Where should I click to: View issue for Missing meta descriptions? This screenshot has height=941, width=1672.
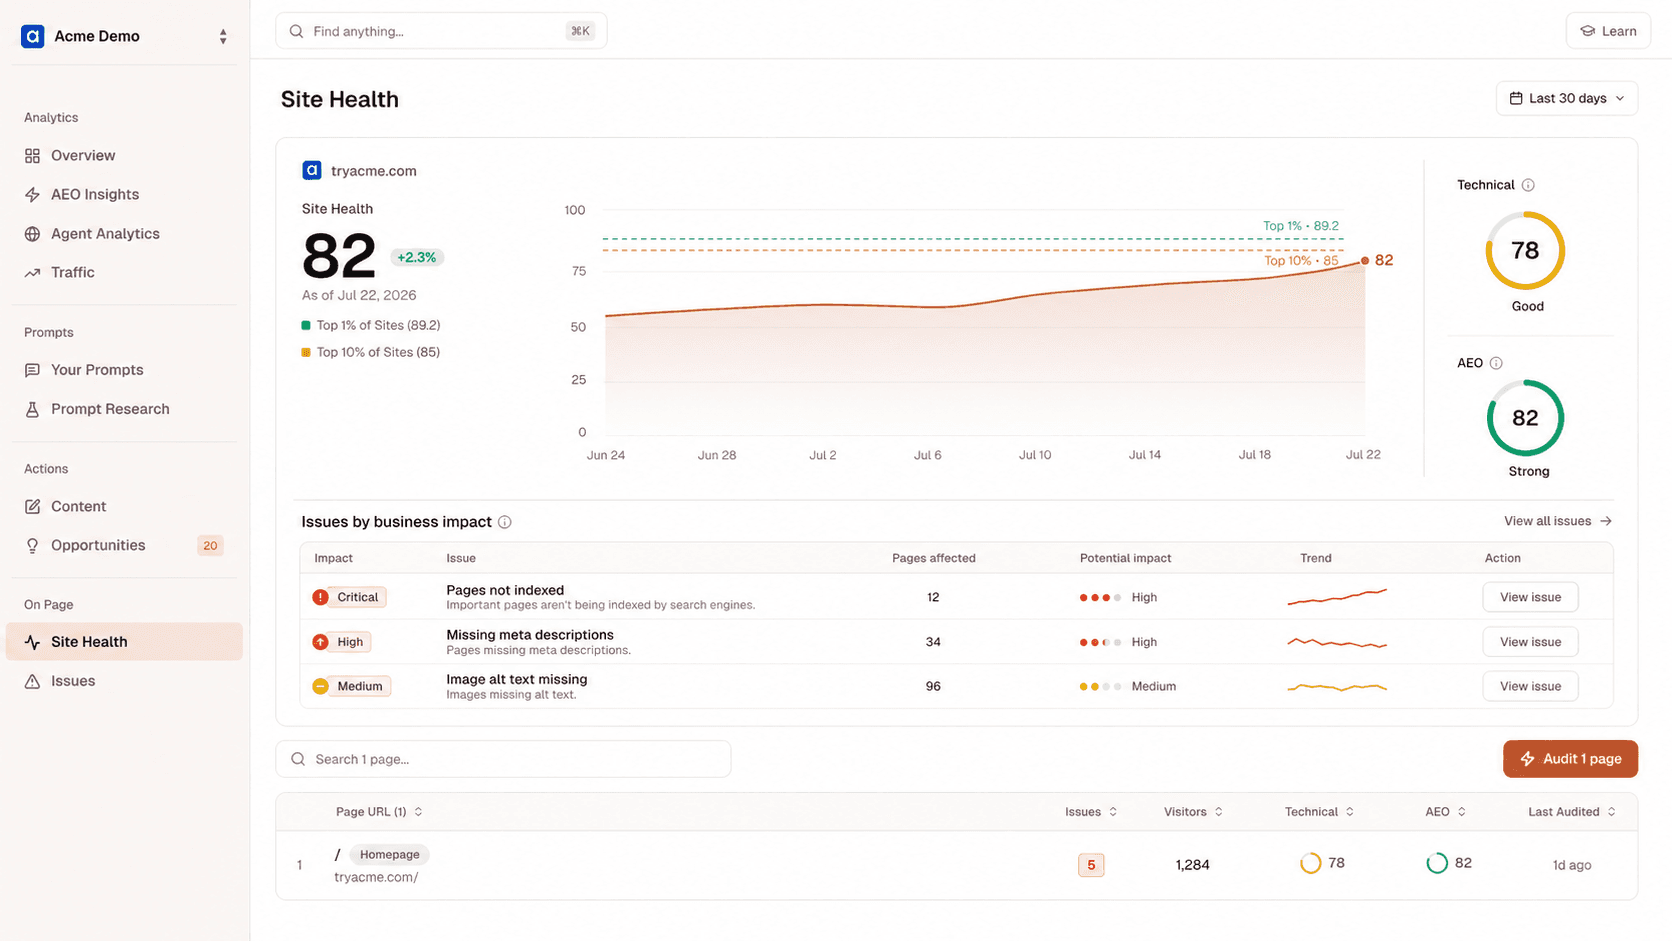pos(1530,642)
